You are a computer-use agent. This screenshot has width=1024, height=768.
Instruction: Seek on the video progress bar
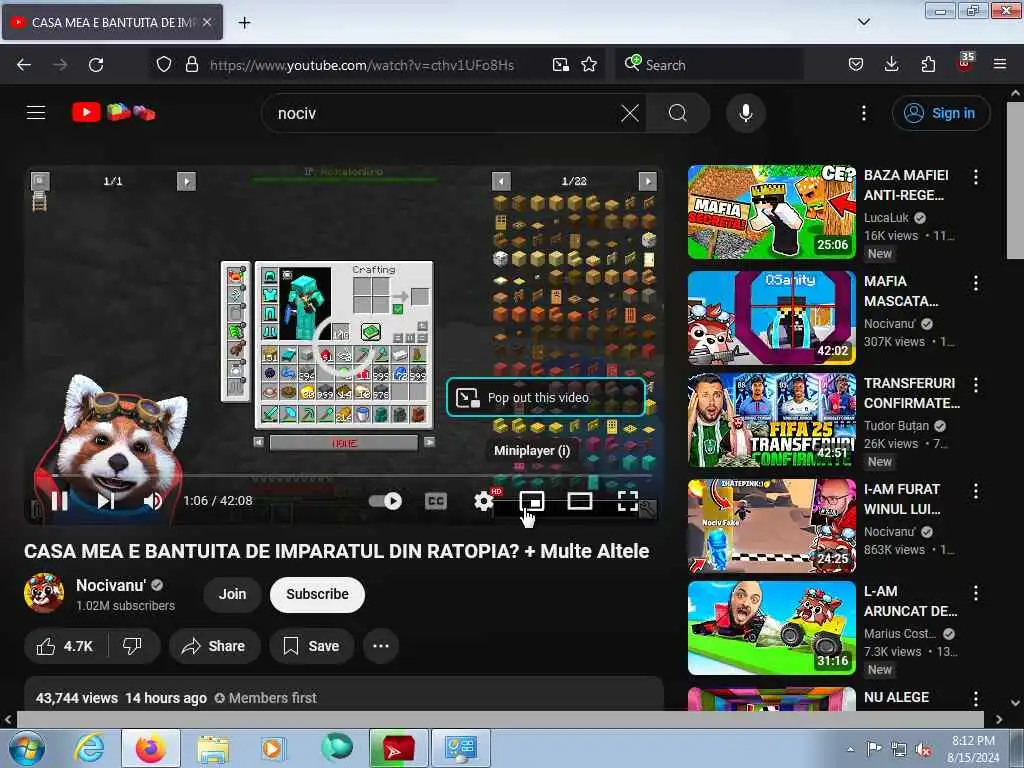coord(344,476)
